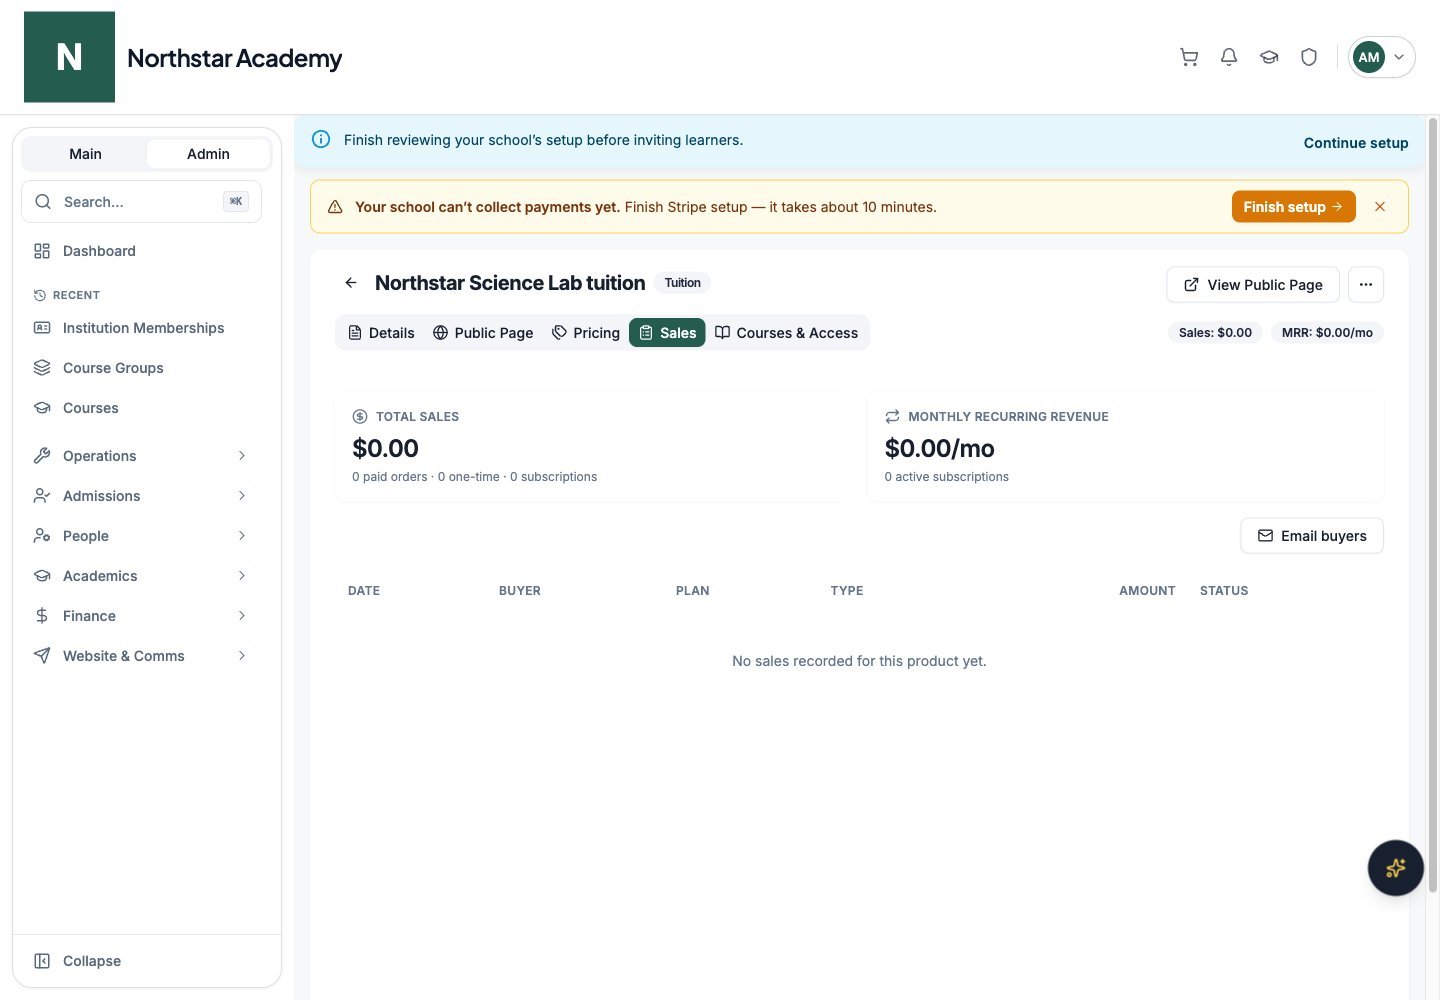The width and height of the screenshot is (1440, 1000).
Task: Switch to the Public Page tab
Action: (x=483, y=333)
